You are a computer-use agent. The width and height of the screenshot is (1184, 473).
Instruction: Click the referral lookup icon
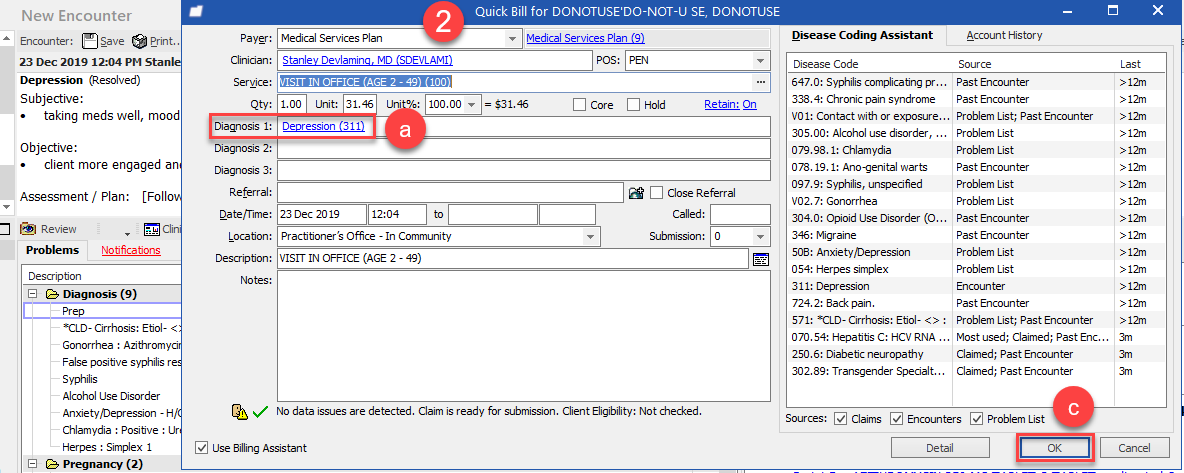click(636, 193)
